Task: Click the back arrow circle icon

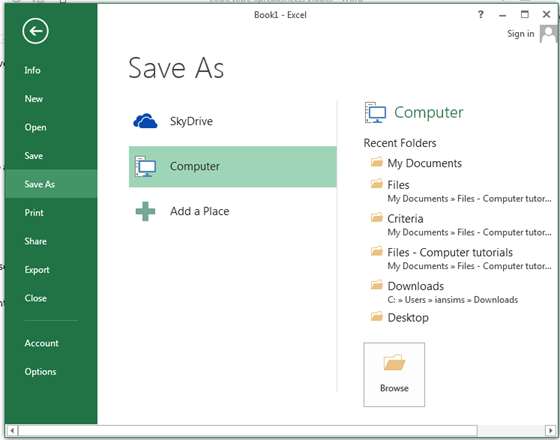Action: pos(35,31)
